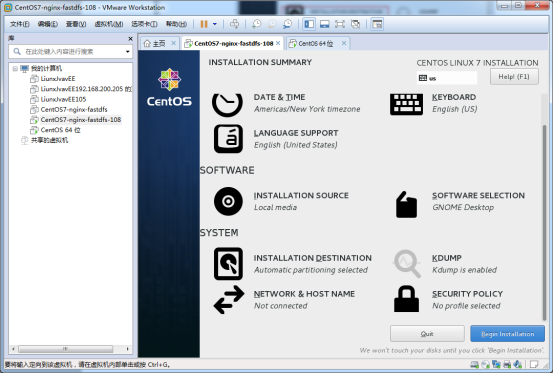
Task: Click the Installation Destination hard disk icon
Action: tap(228, 264)
